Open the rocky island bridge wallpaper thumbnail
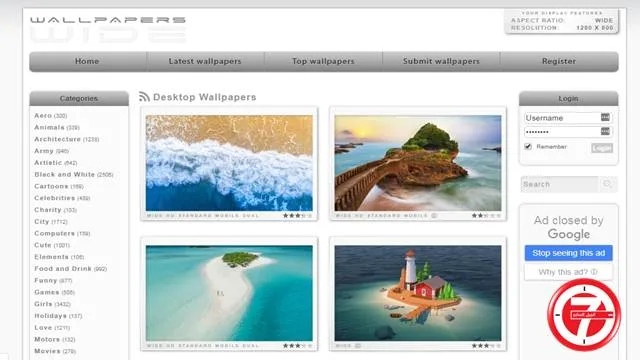 pyautogui.click(x=418, y=163)
